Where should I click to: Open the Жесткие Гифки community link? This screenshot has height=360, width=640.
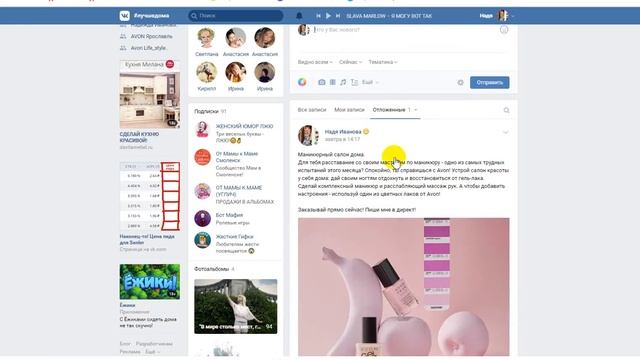(x=234, y=237)
